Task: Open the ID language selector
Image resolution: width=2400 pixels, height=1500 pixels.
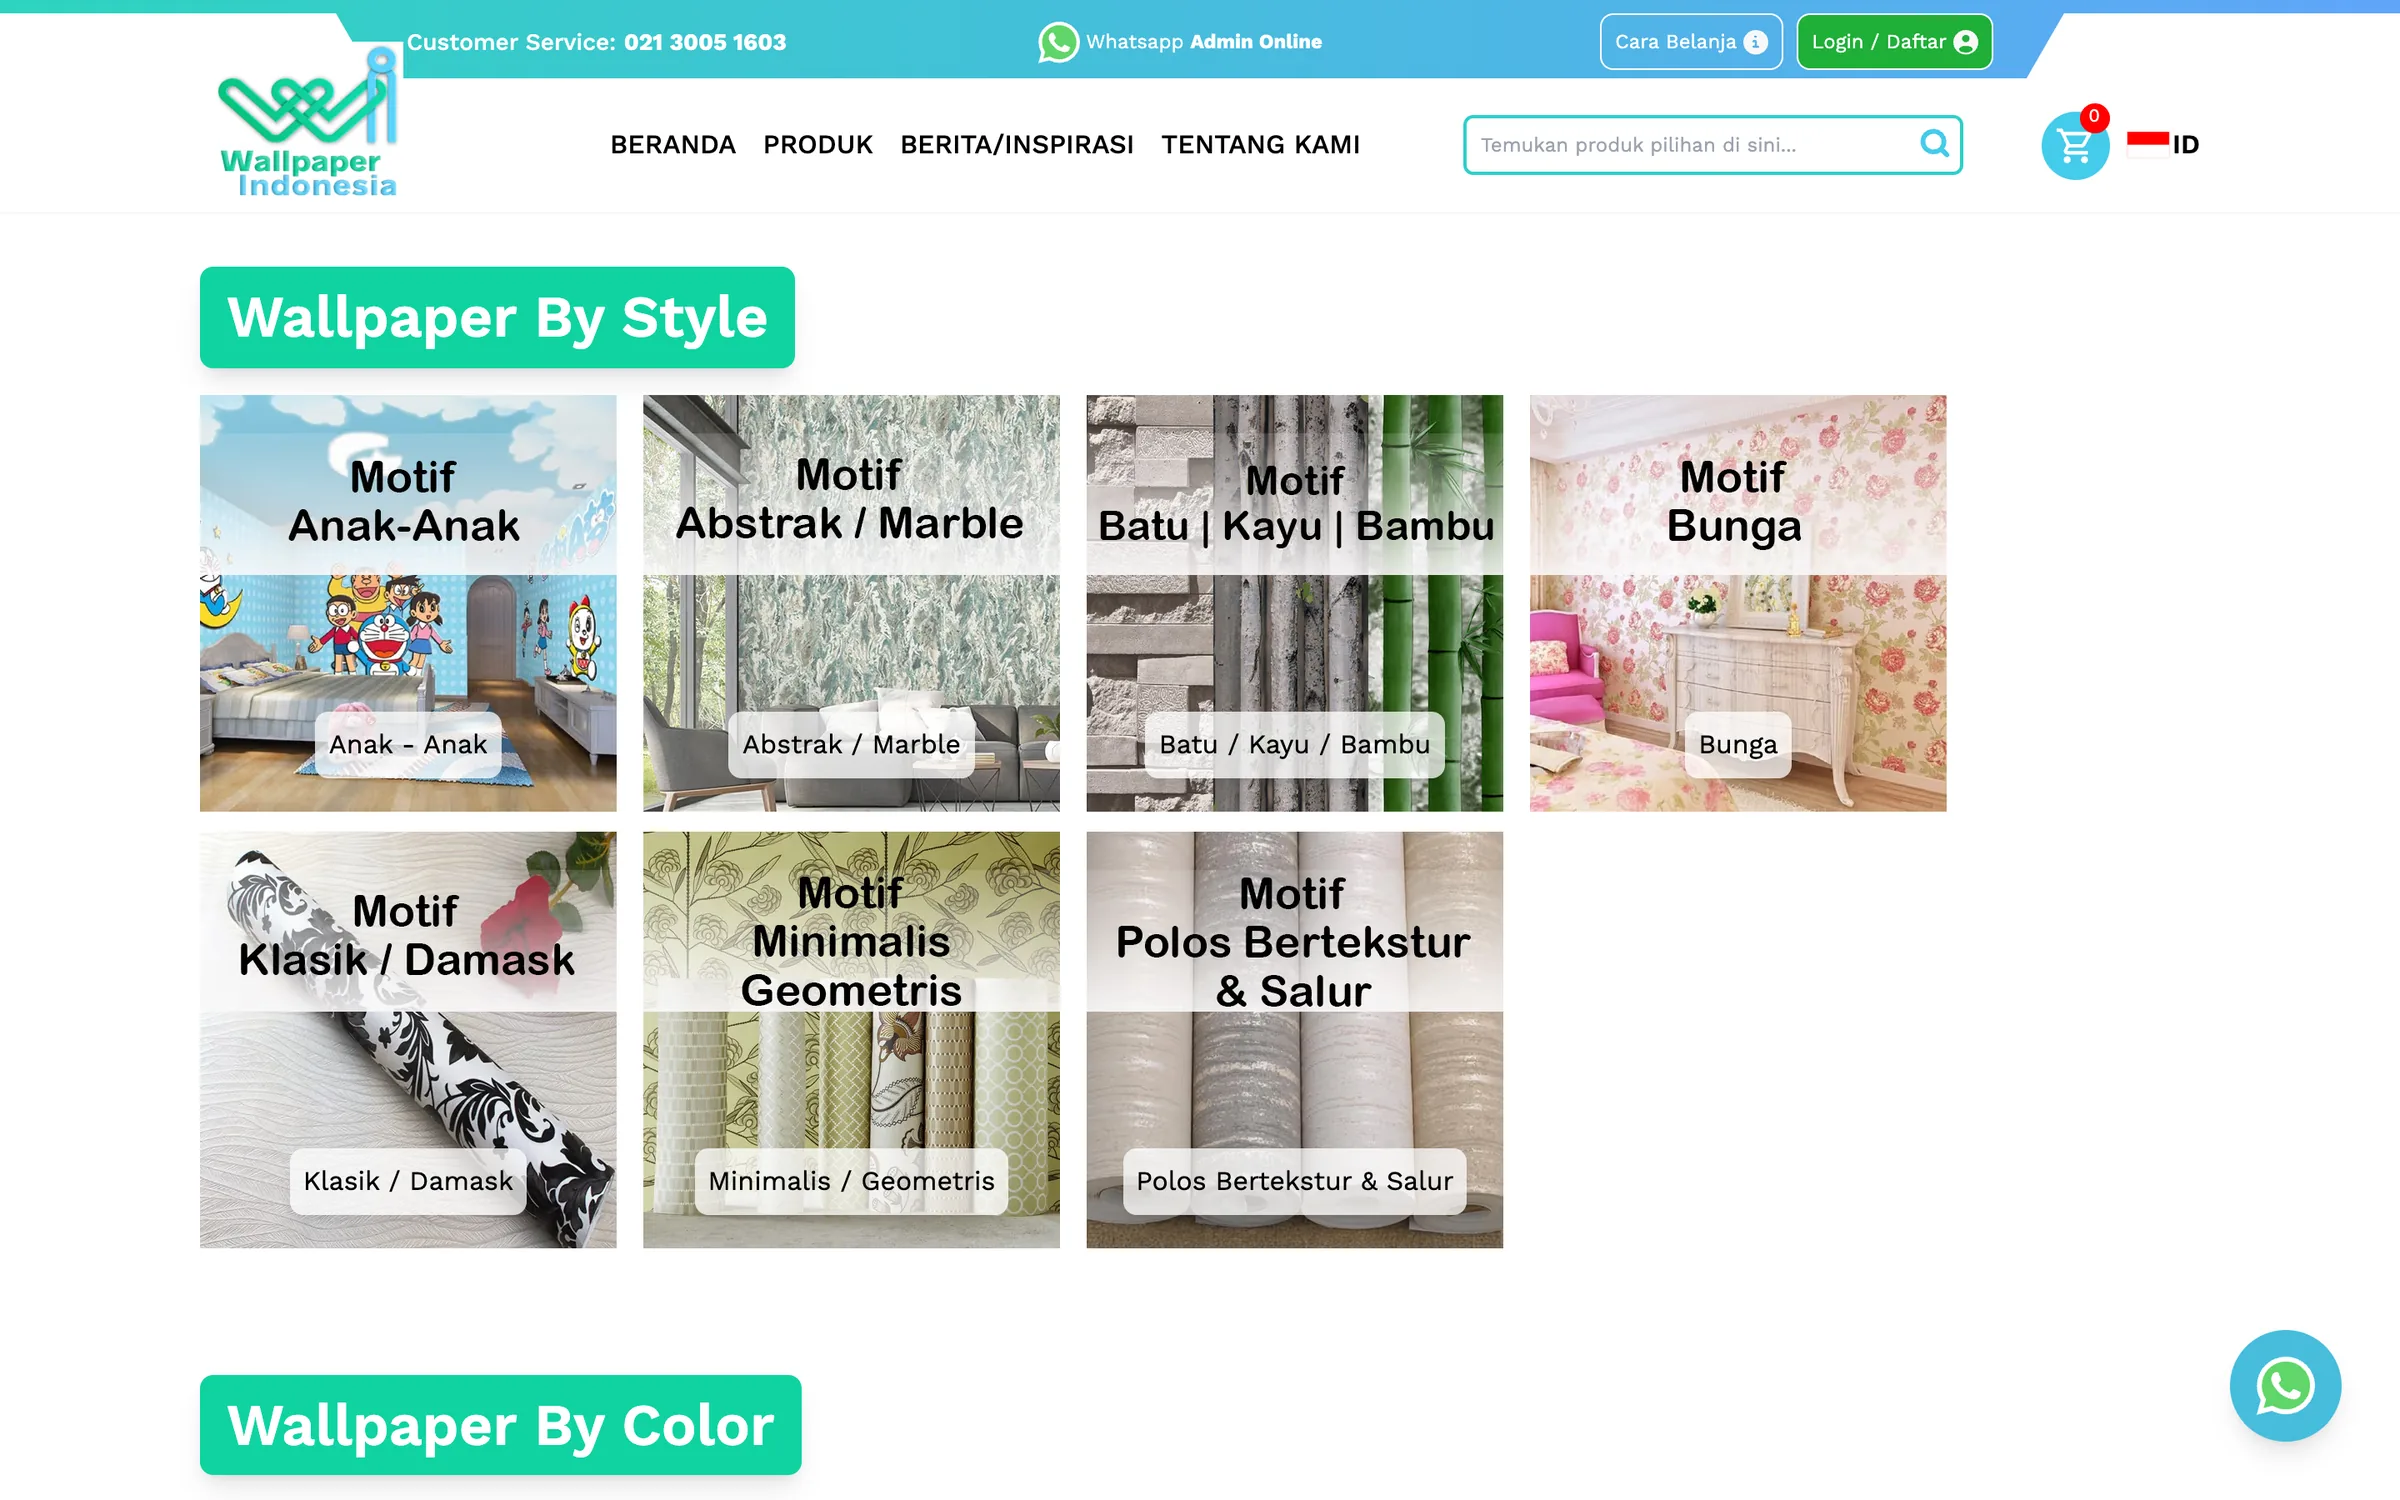Action: tap(2163, 145)
